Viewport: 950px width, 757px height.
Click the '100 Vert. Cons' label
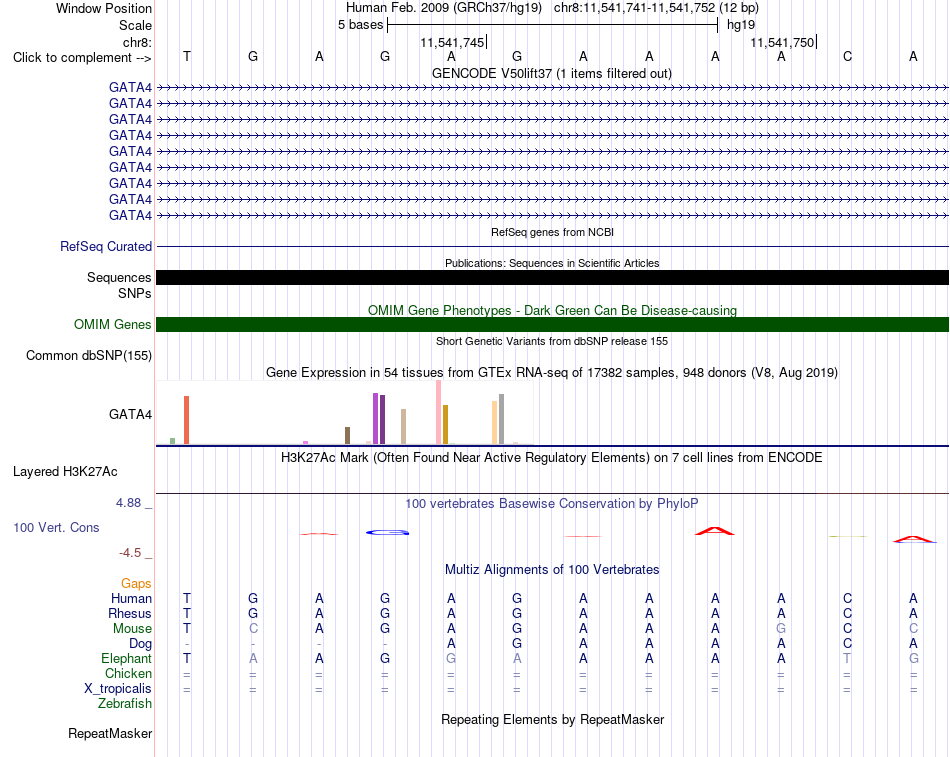(56, 528)
